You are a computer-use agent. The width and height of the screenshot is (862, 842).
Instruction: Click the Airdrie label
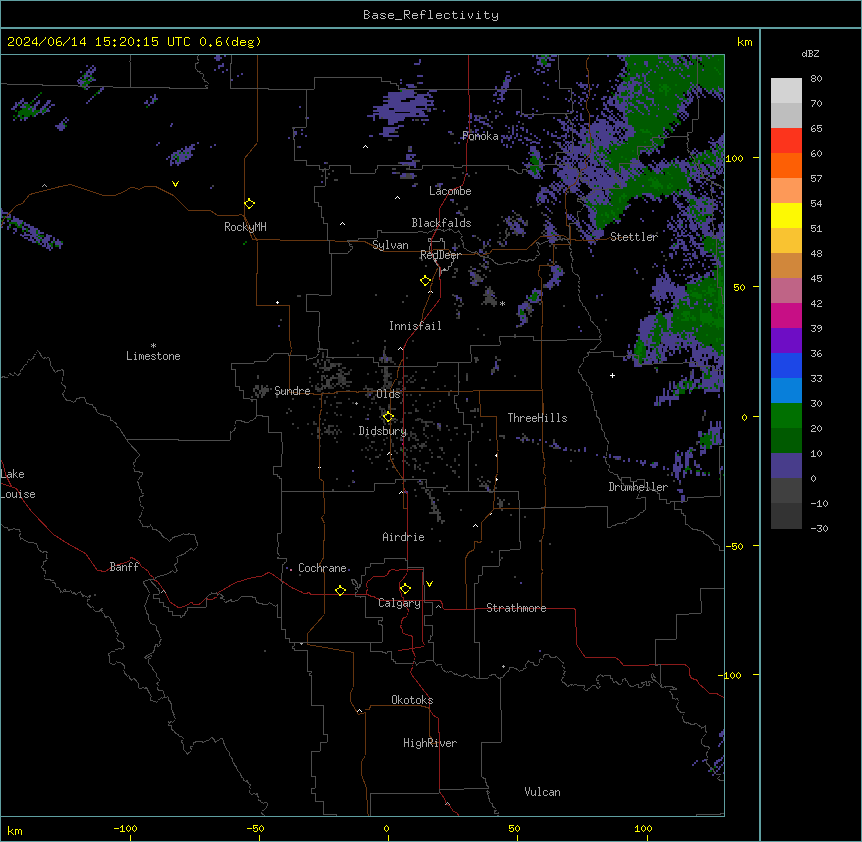click(x=404, y=537)
